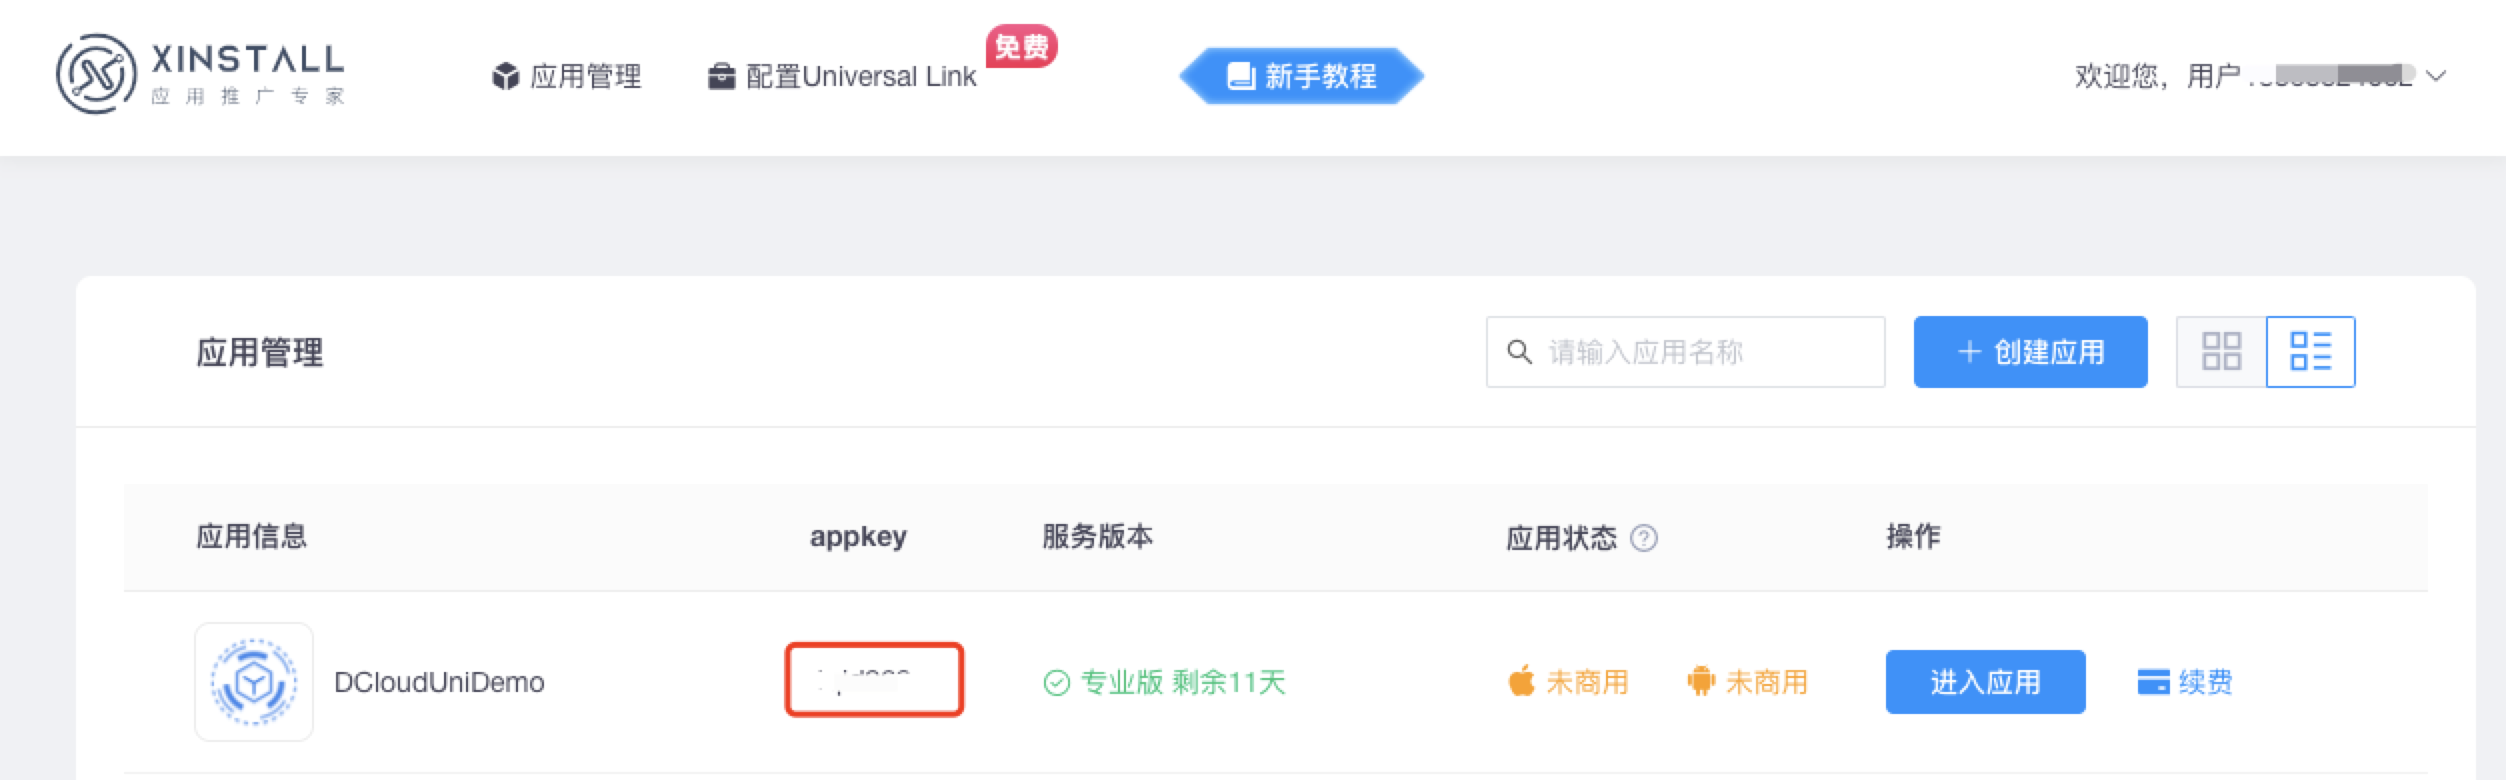
Task: Click the highlighted appkey cell
Action: coord(873,680)
